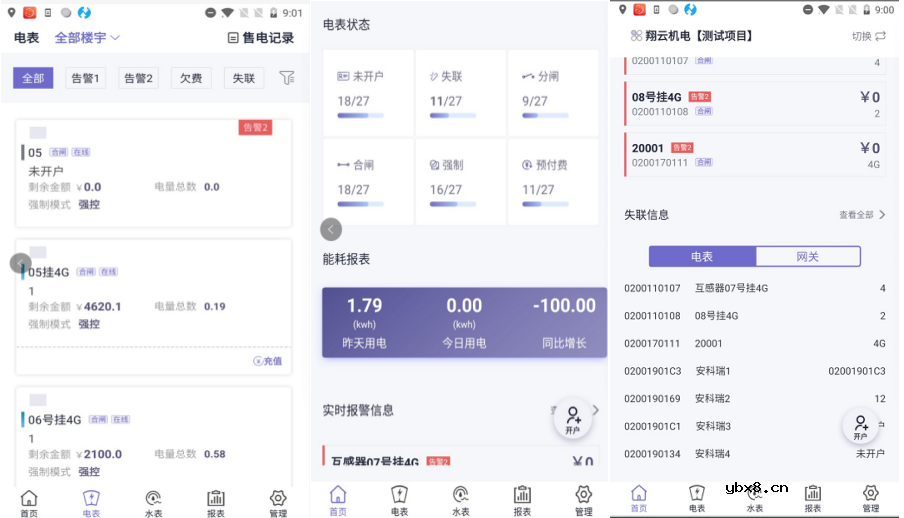Viewport: 904px width, 518px height.
Task: Open 预付费 11/27 status card
Action: click(553, 182)
